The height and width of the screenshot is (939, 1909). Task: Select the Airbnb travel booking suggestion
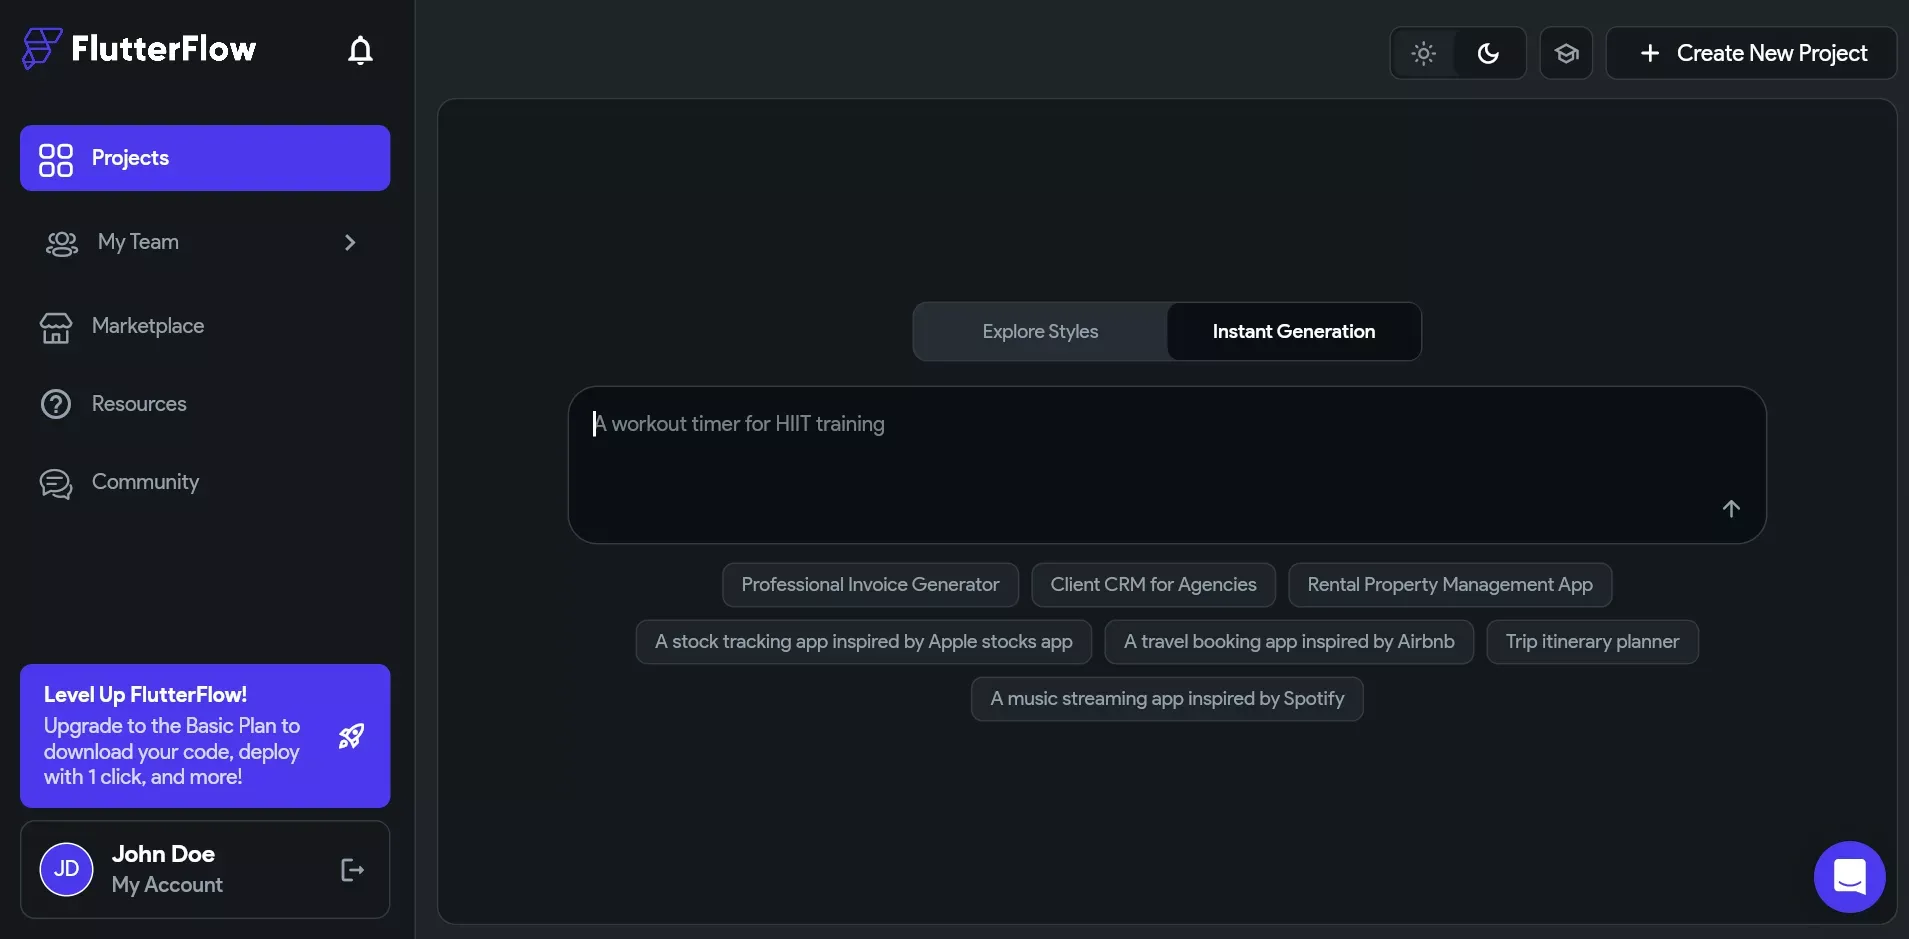(1289, 642)
